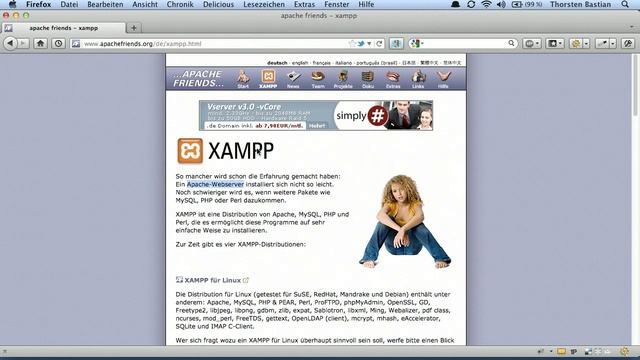Viewport: 640px width, 360px height.
Task: Switch site language to français
Action: (322, 63)
